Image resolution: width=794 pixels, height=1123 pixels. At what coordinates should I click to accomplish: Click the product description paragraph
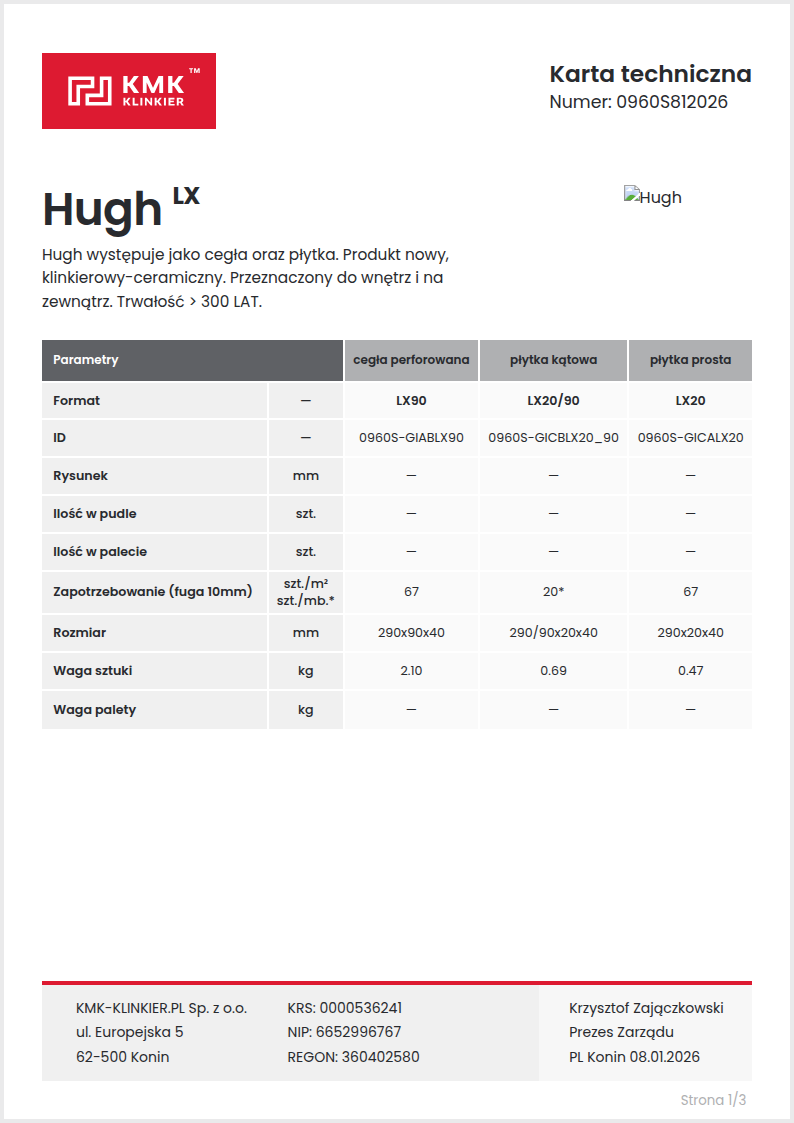(x=246, y=278)
